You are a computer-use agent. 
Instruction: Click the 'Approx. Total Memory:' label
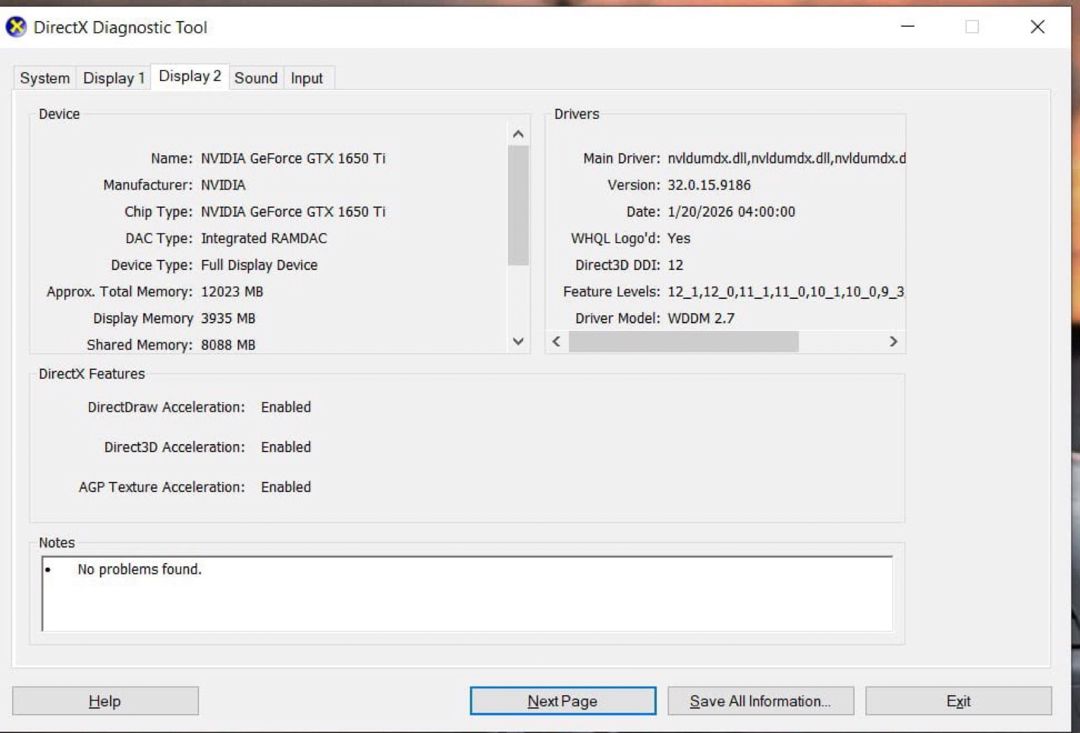pyautogui.click(x=120, y=292)
